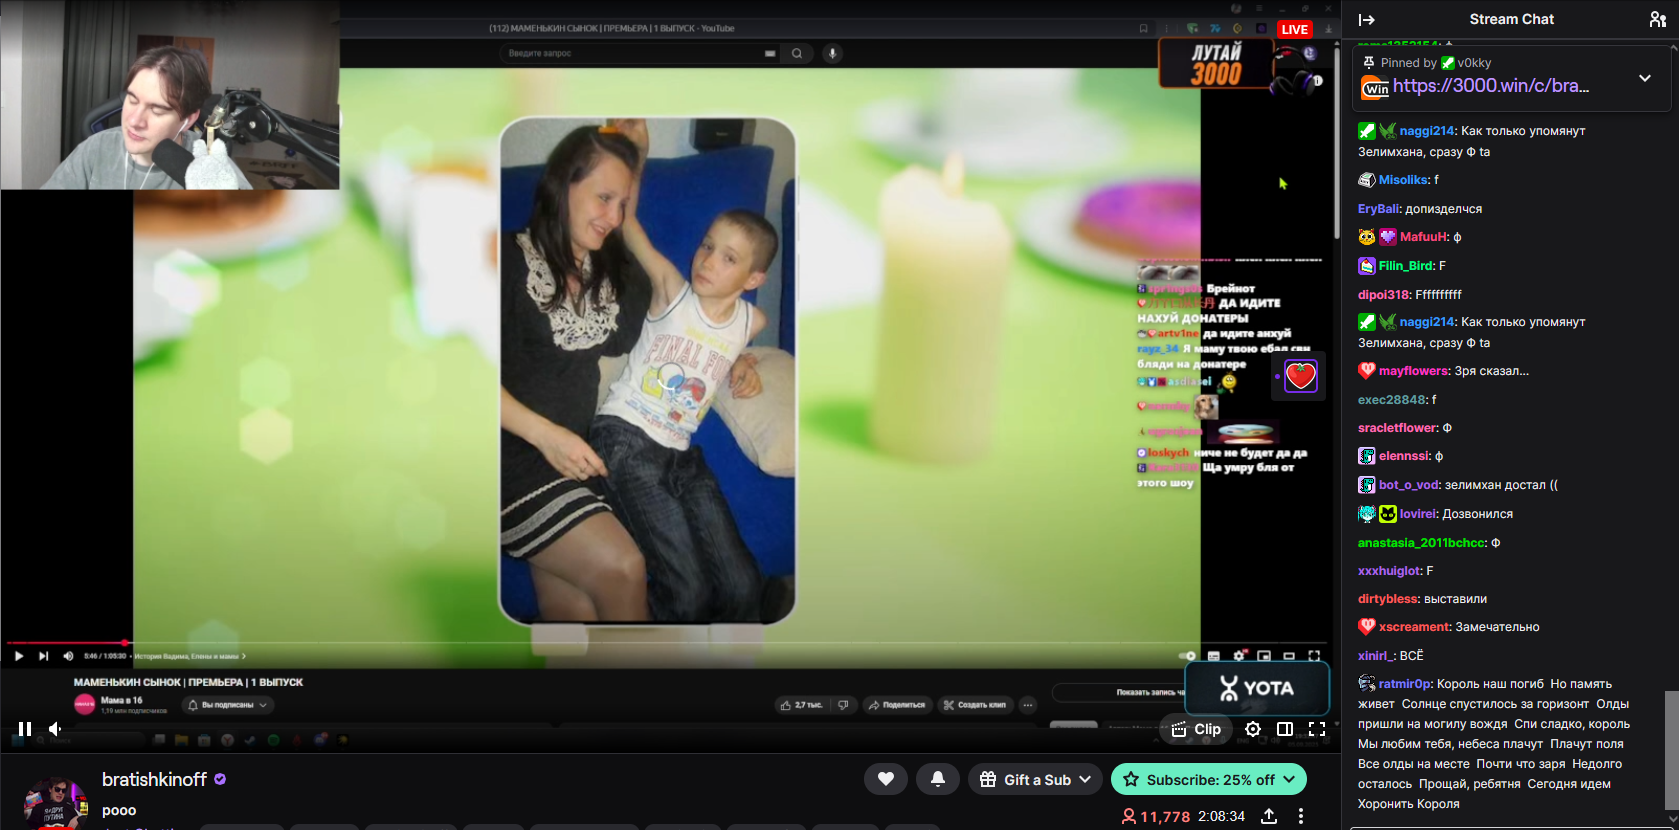Click ratmir0p username in chat
The image size is (1679, 830).
click(x=1405, y=684)
